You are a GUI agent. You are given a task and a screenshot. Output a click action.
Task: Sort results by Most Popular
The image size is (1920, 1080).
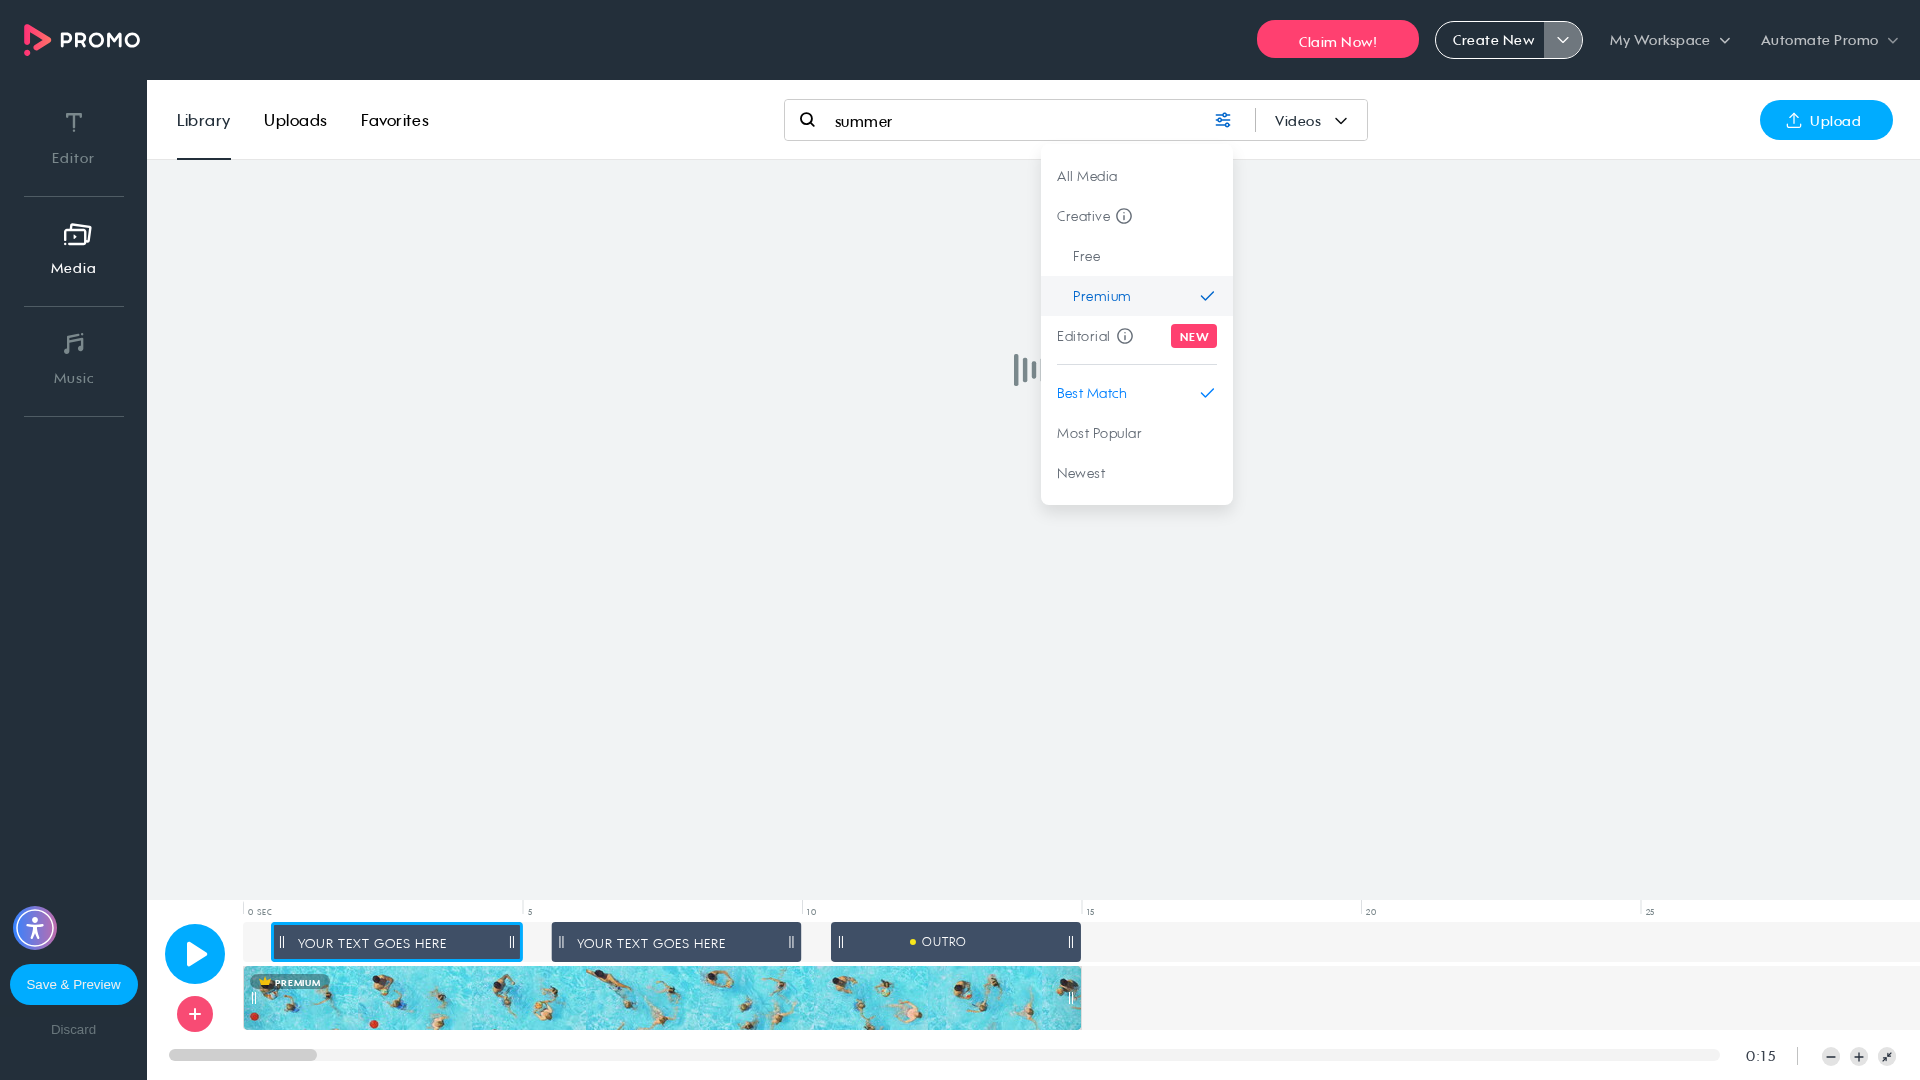tap(1137, 433)
